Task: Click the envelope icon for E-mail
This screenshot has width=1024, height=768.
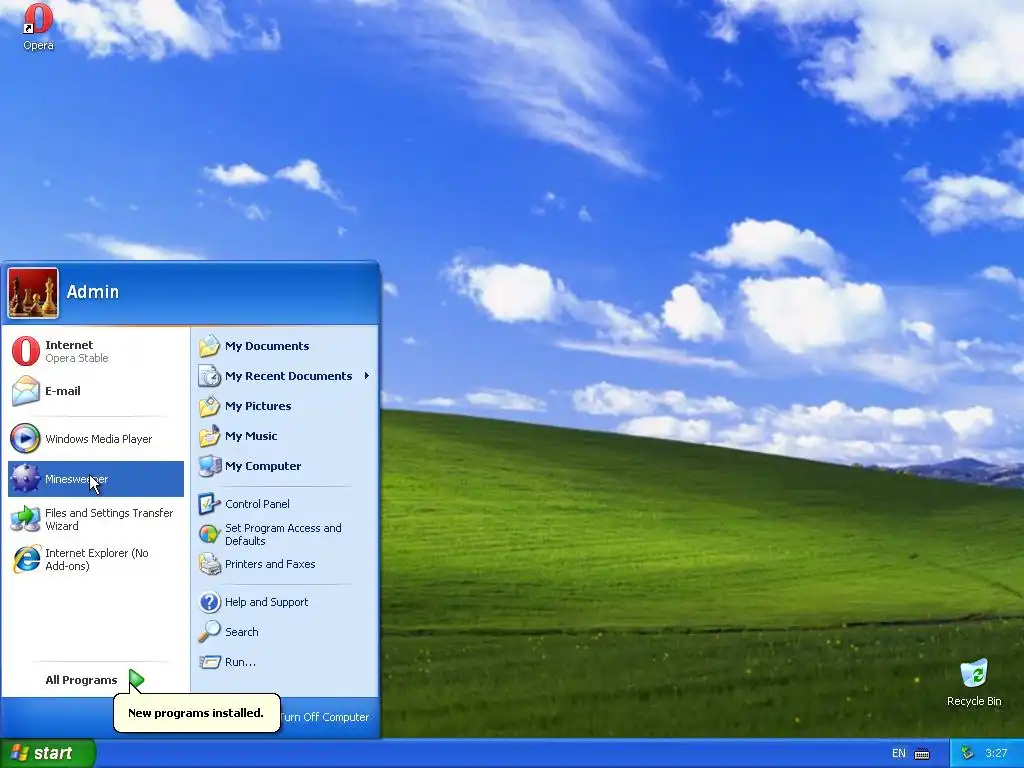Action: (x=25, y=391)
